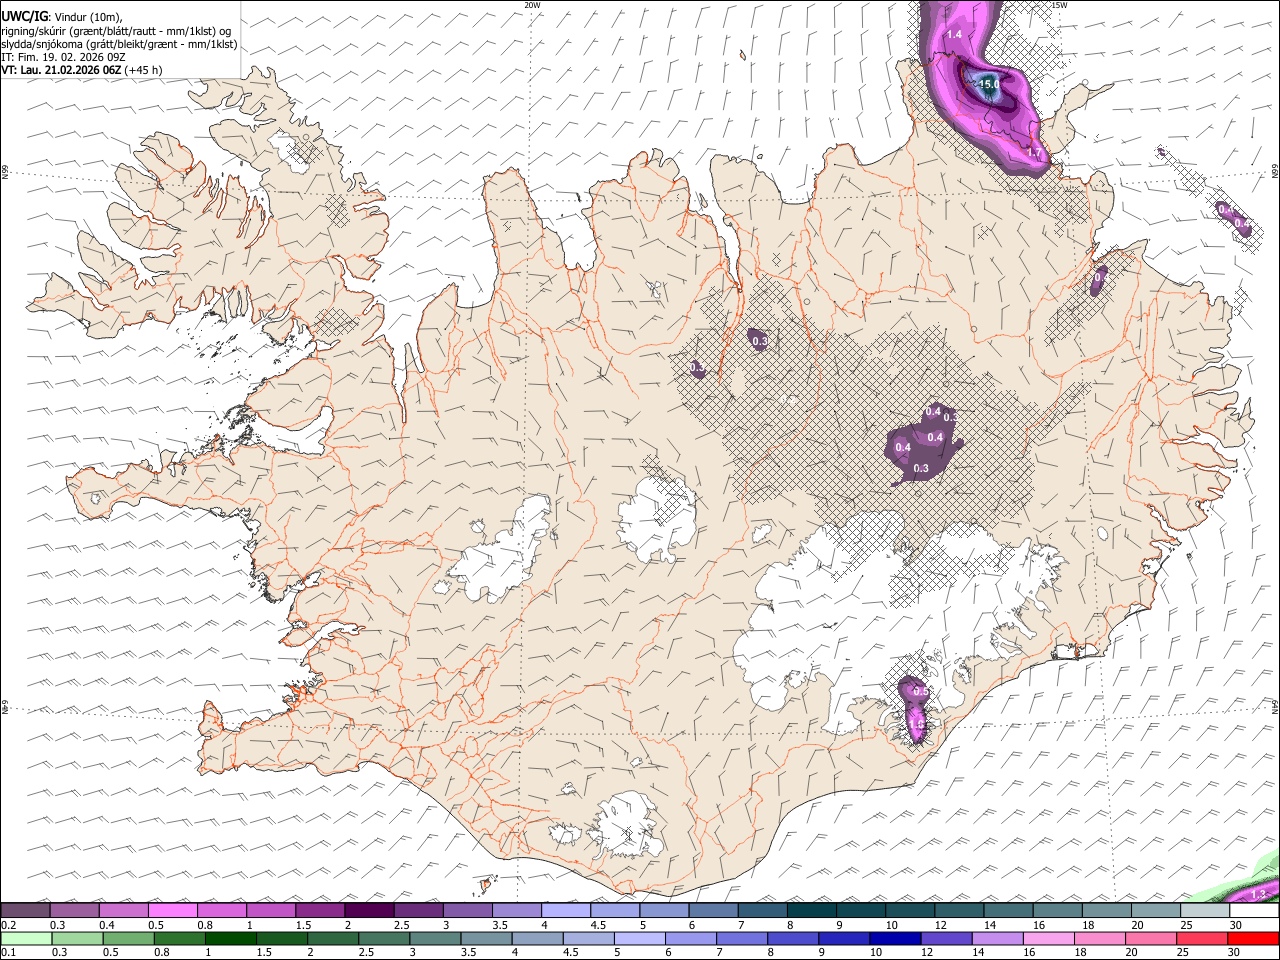This screenshot has height=960, width=1280.
Task: Pick the deep navy blue swatch in rain scale
Action: (897, 938)
